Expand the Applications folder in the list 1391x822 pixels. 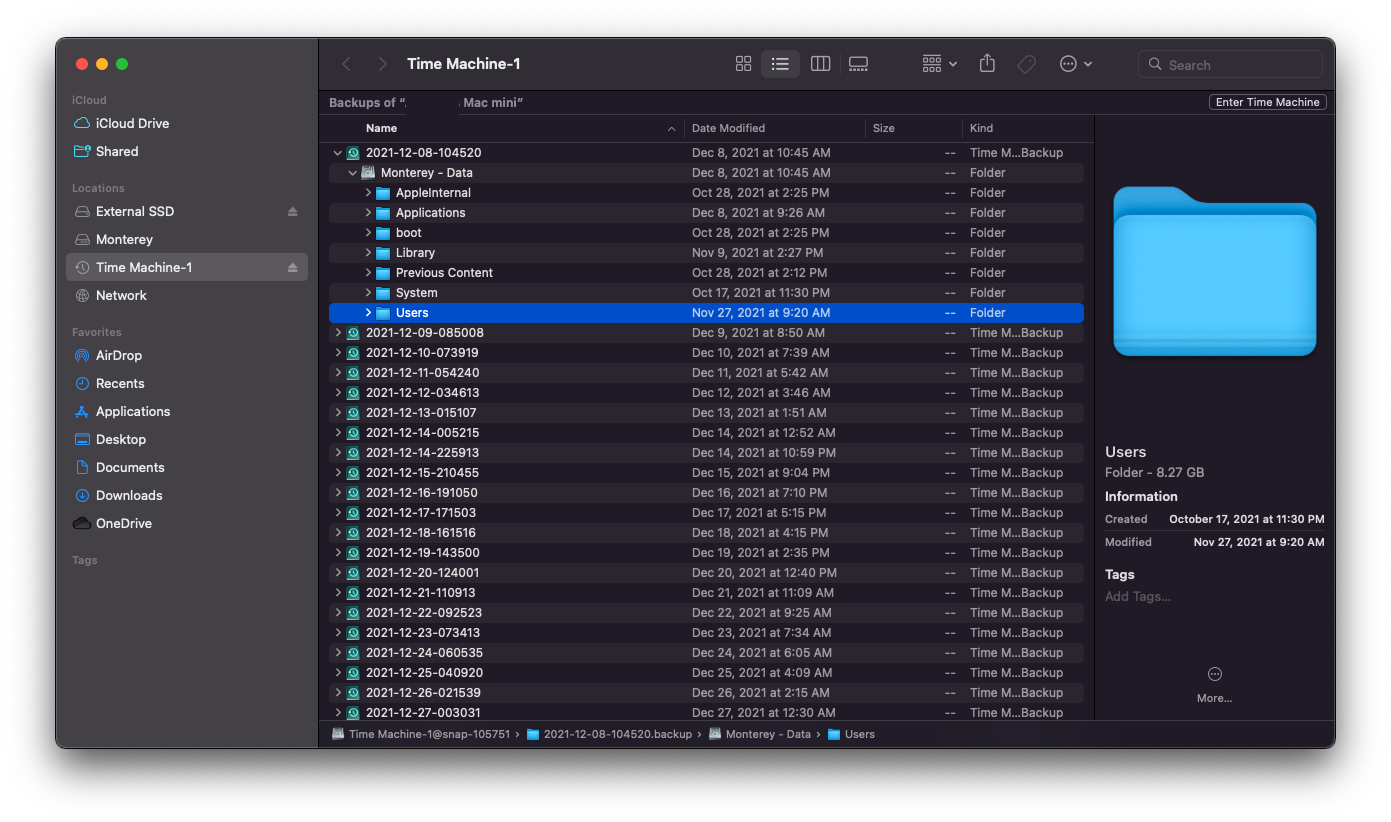(x=368, y=213)
